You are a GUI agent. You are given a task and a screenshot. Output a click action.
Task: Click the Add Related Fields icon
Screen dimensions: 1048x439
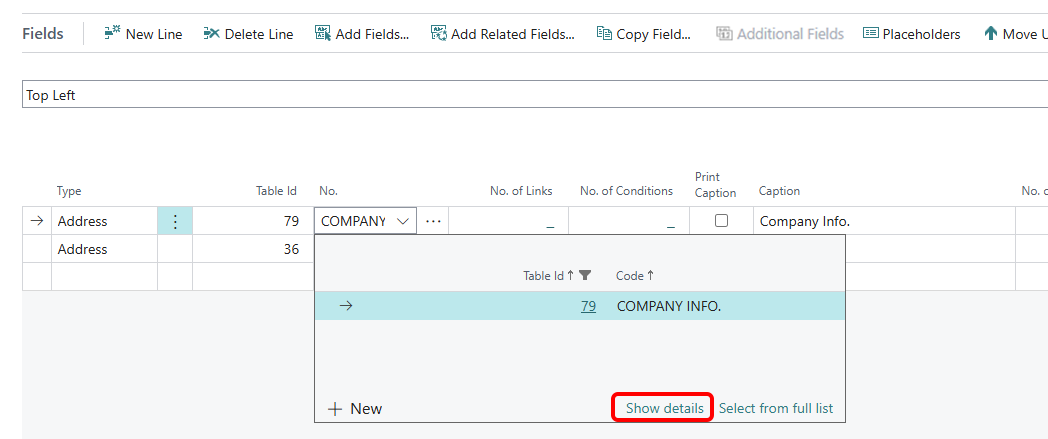click(438, 34)
